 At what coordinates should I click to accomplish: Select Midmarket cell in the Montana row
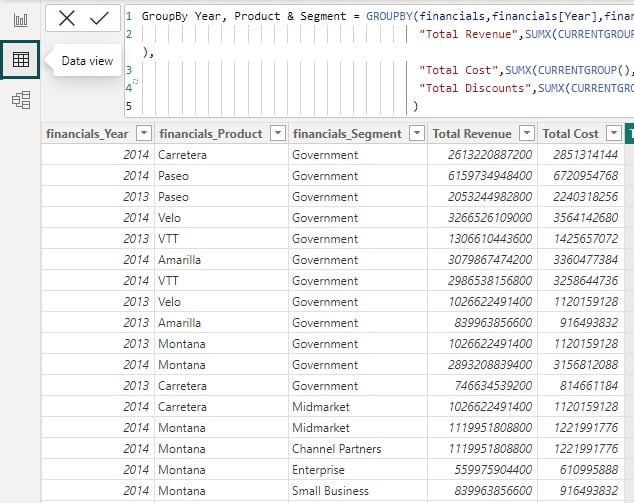tap(358, 428)
